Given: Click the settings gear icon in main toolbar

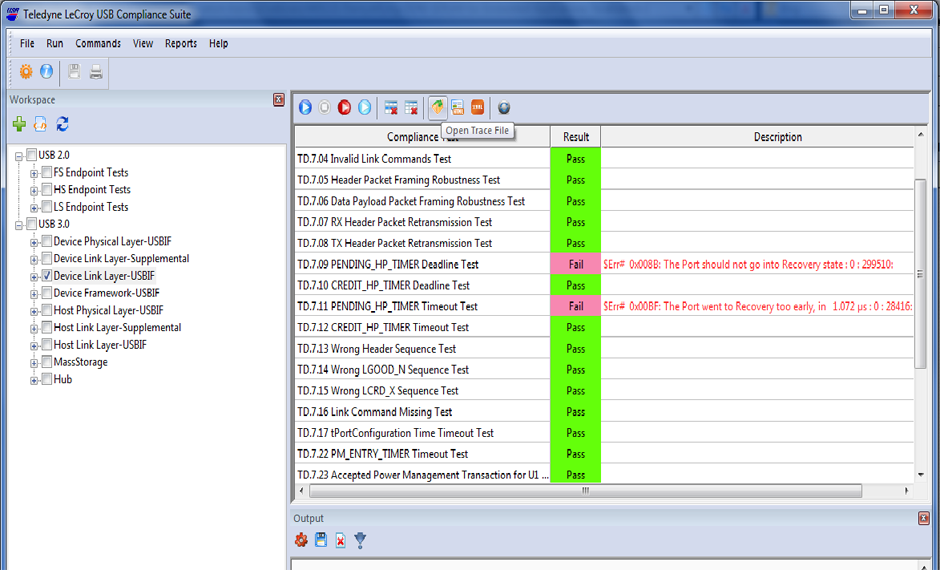Looking at the screenshot, I should (26, 72).
